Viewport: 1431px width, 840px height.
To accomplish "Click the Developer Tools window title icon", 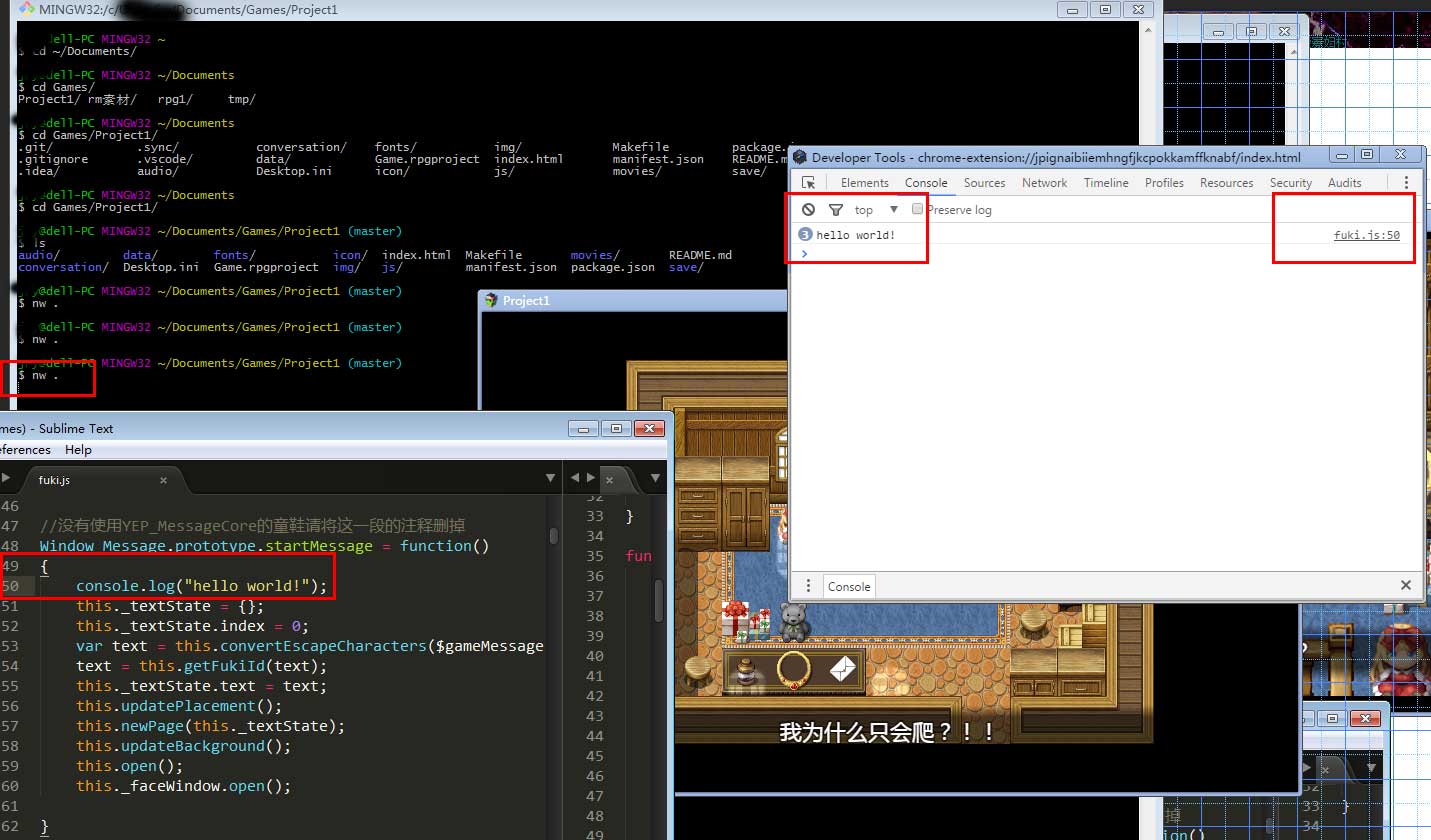I will tap(800, 157).
